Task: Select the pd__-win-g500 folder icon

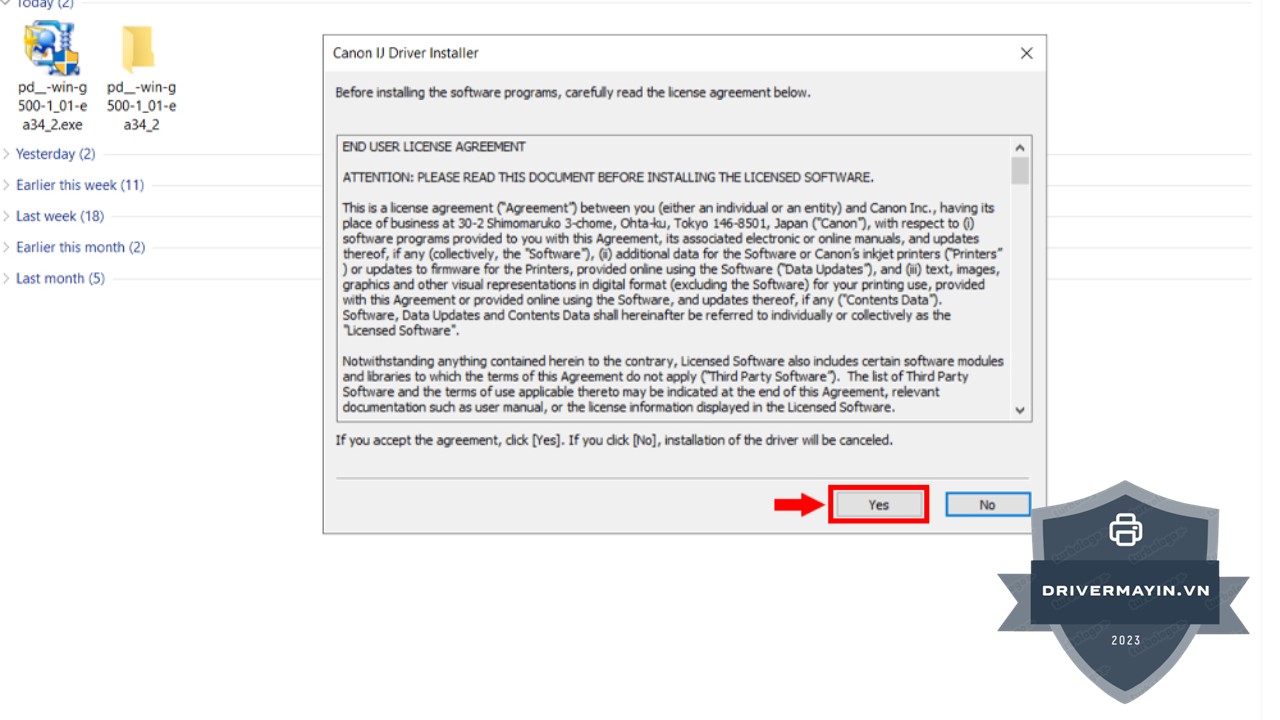Action: (139, 48)
